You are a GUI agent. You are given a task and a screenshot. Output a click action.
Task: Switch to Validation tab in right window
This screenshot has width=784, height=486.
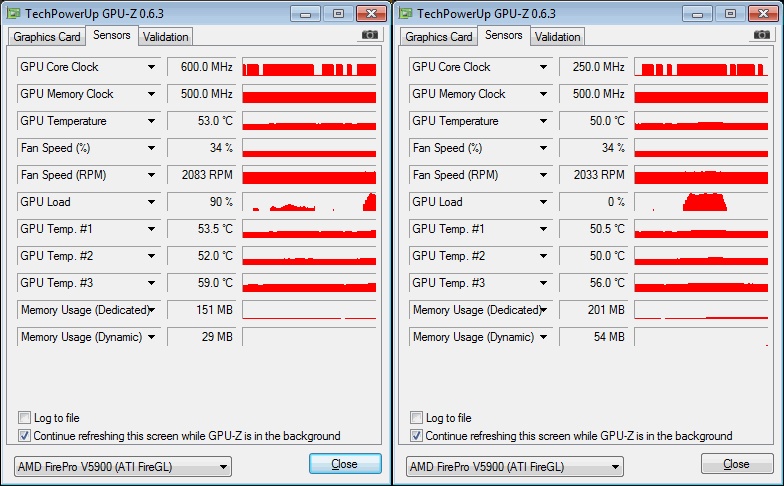[x=558, y=37]
